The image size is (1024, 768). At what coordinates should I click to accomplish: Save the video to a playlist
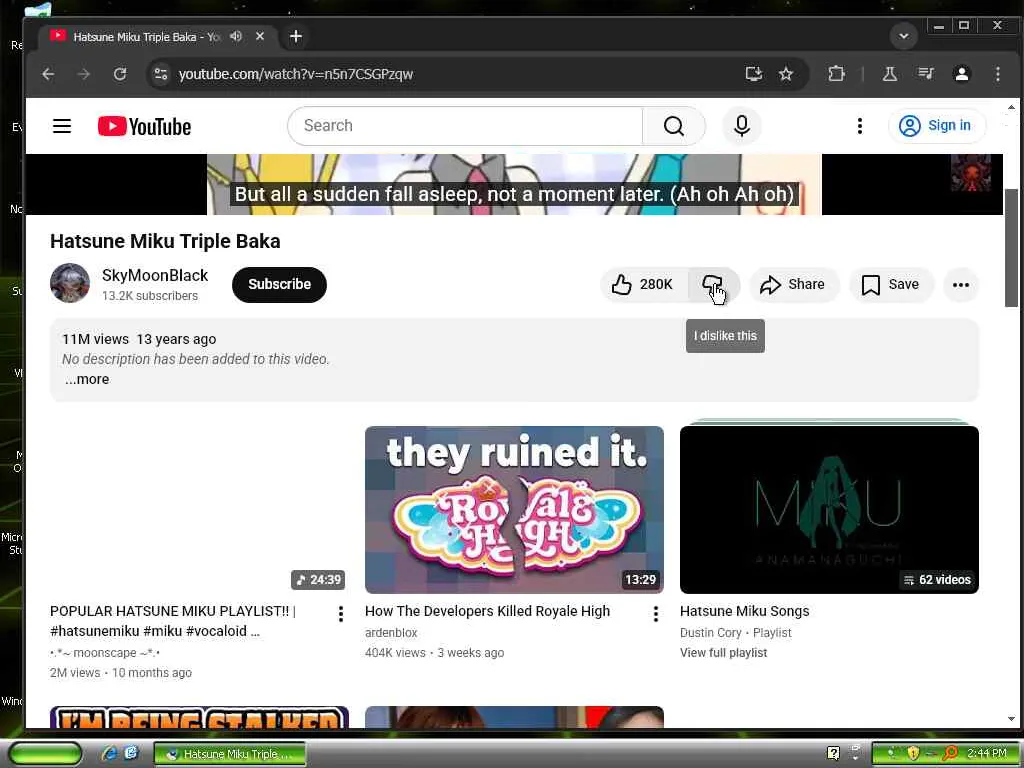click(x=891, y=284)
